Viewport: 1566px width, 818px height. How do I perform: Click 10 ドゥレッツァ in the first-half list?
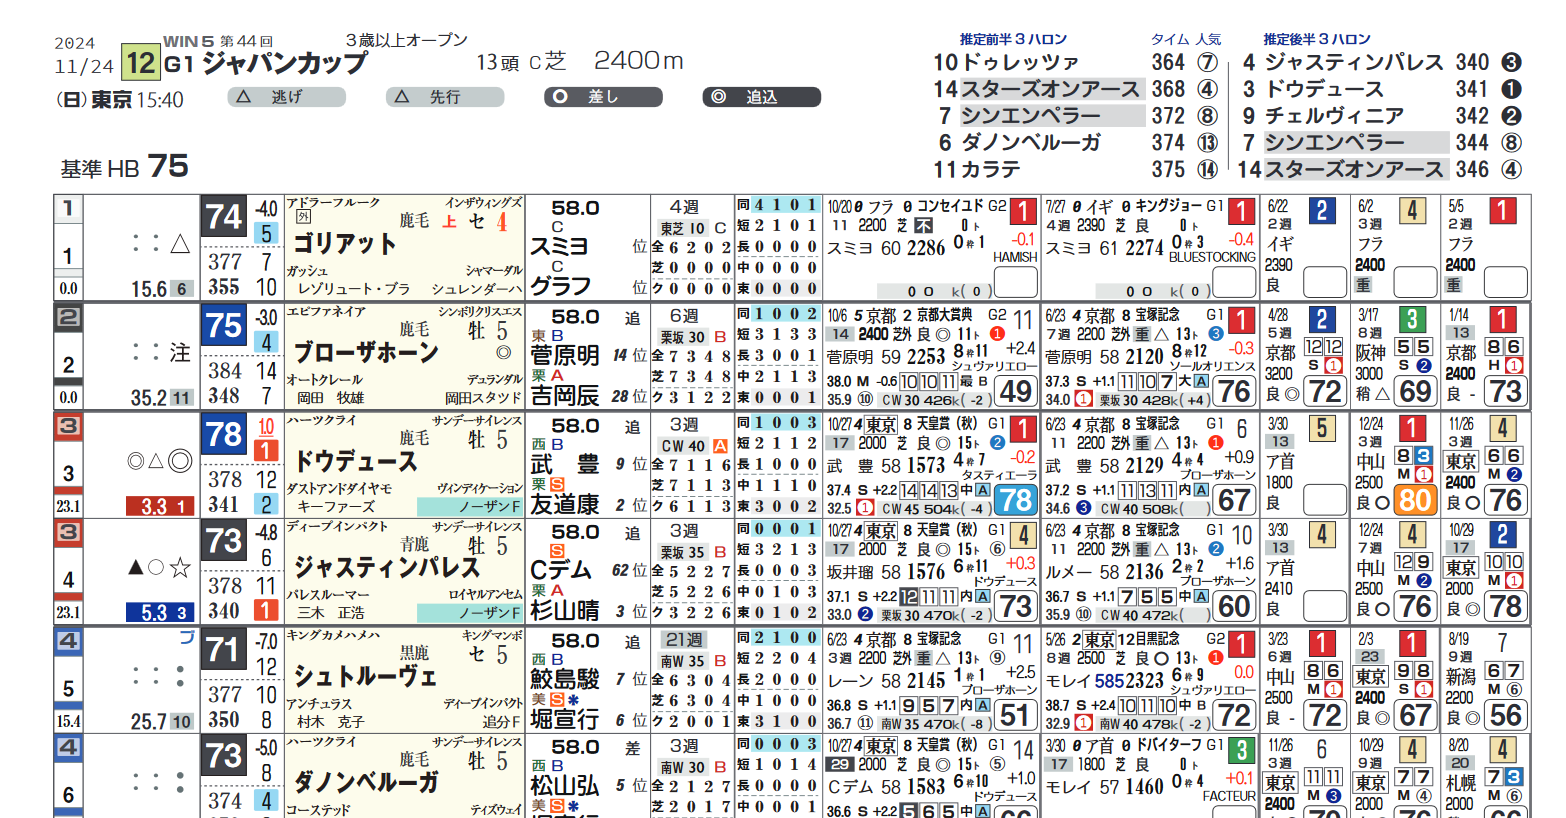[1006, 62]
